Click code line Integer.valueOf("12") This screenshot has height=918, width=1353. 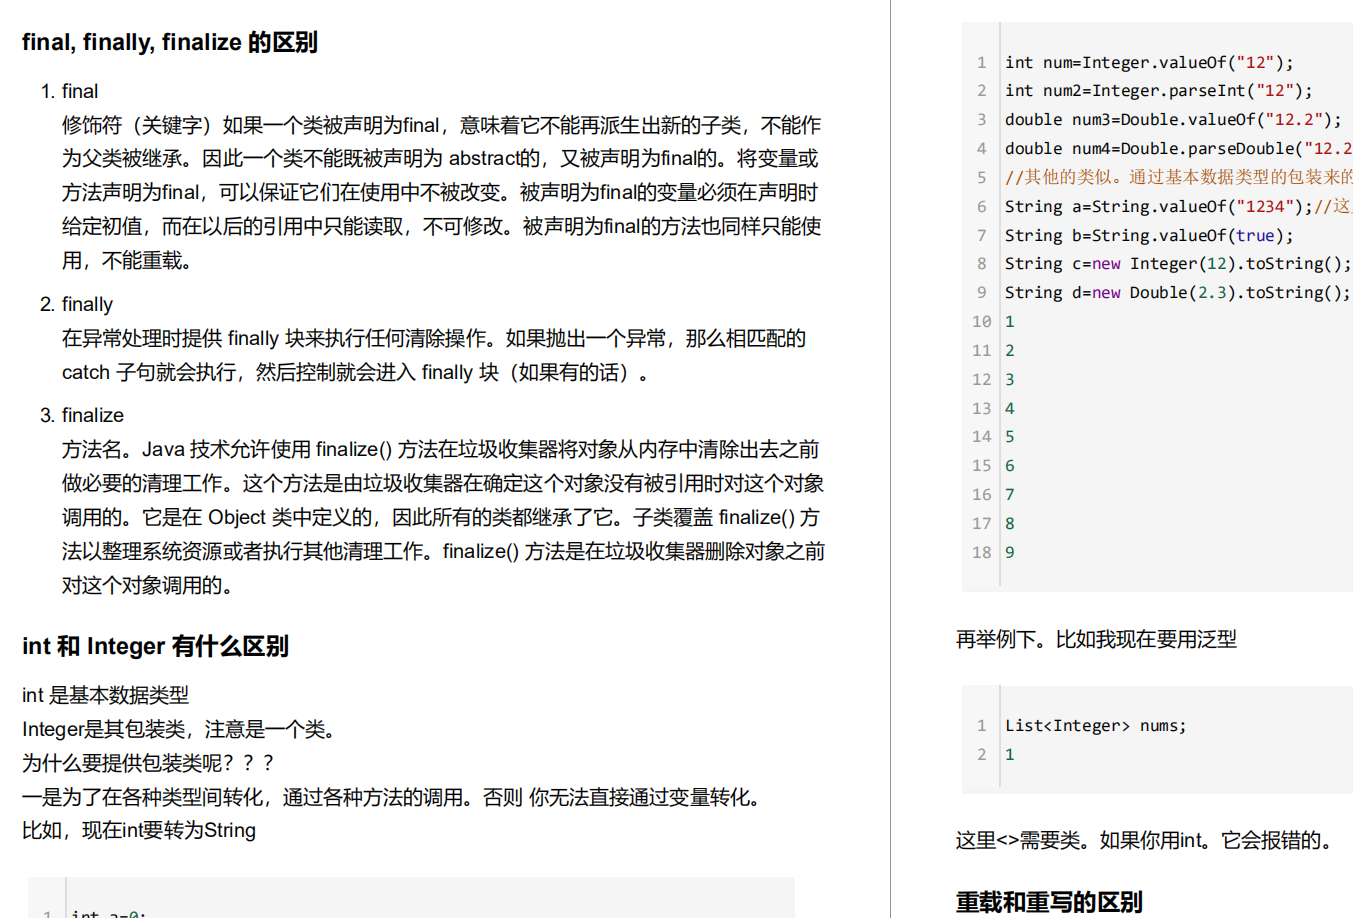pyautogui.click(x=1149, y=62)
